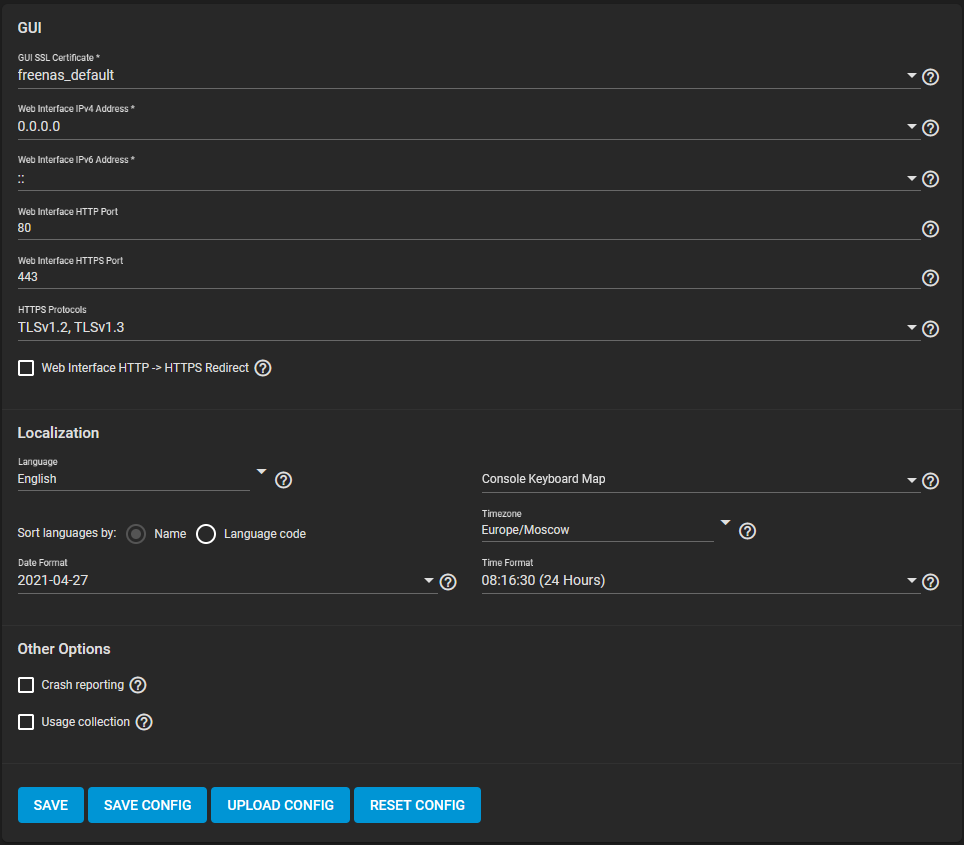Expand Web Interface IPv4 Address dropdown
Screen dimensions: 964x845
912,127
